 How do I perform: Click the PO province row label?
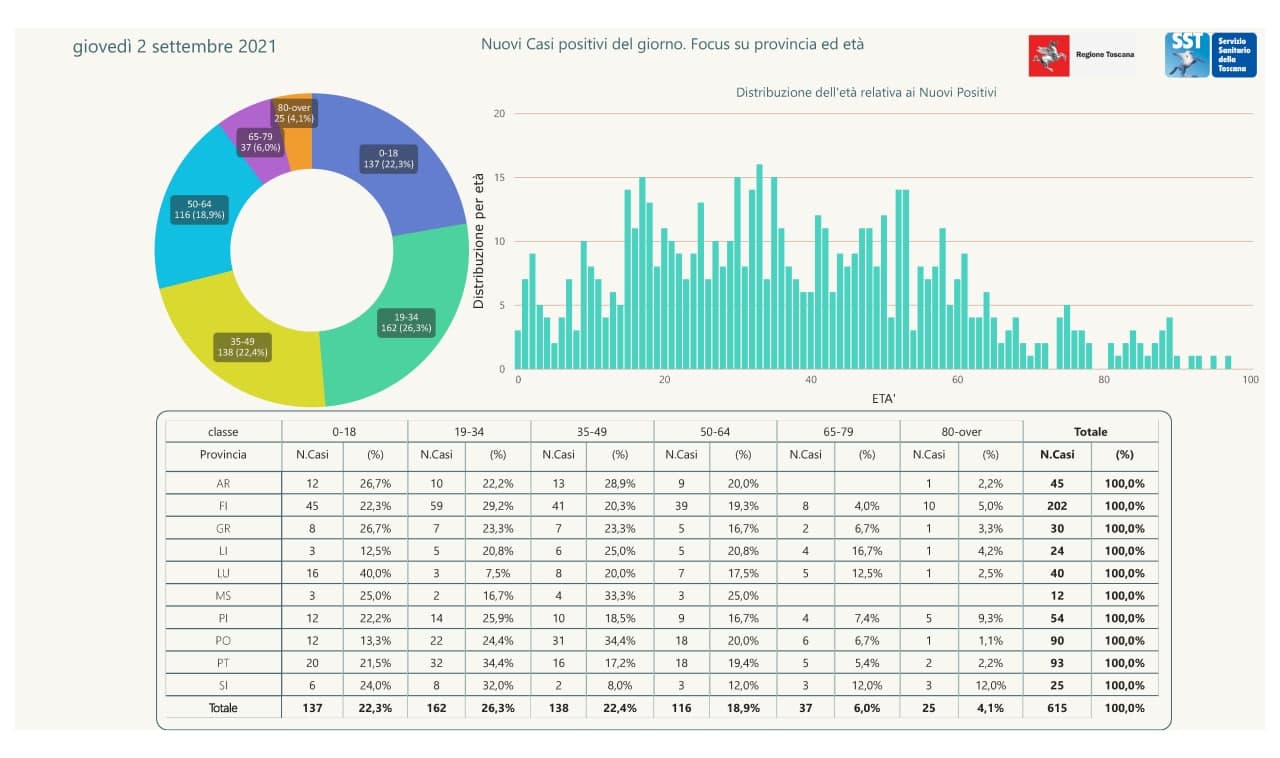pos(223,640)
